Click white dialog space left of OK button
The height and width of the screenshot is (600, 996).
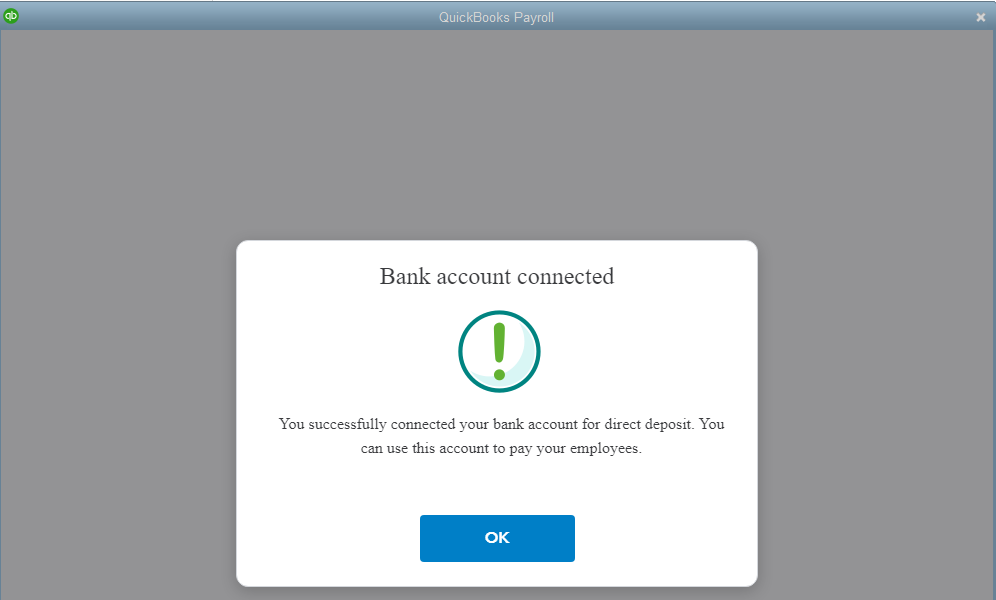pos(328,538)
